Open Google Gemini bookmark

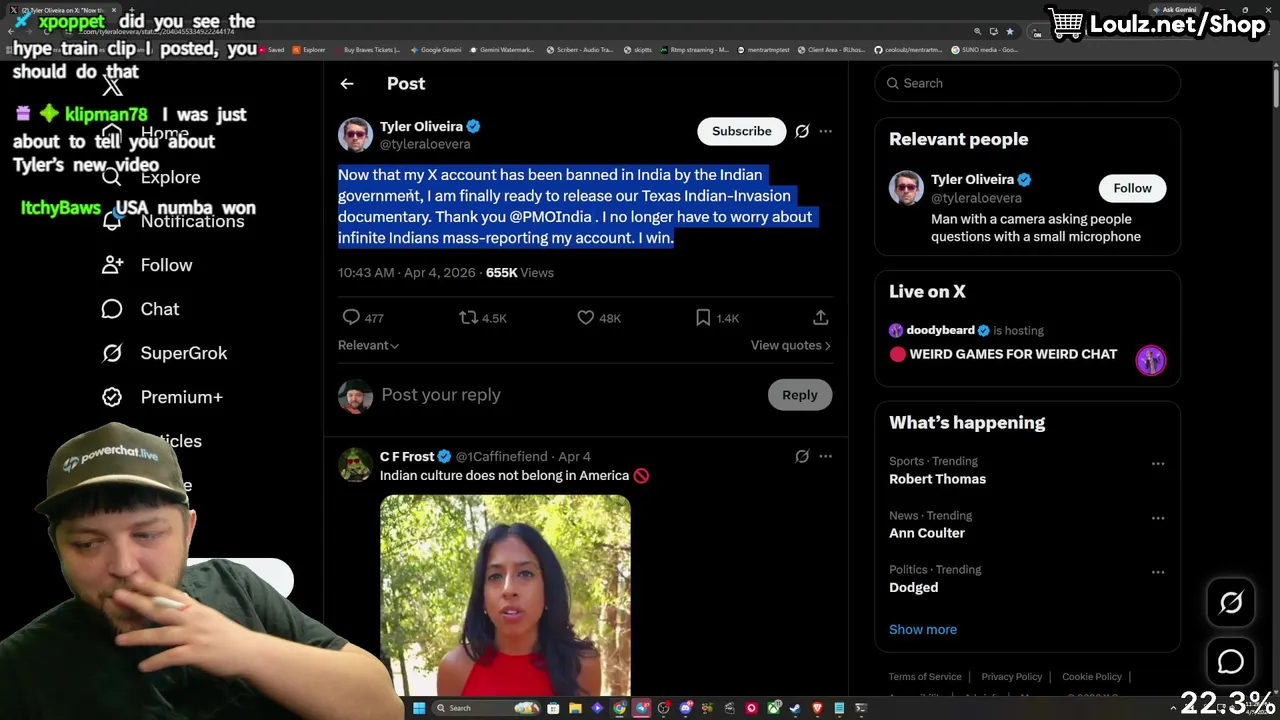(x=435, y=49)
